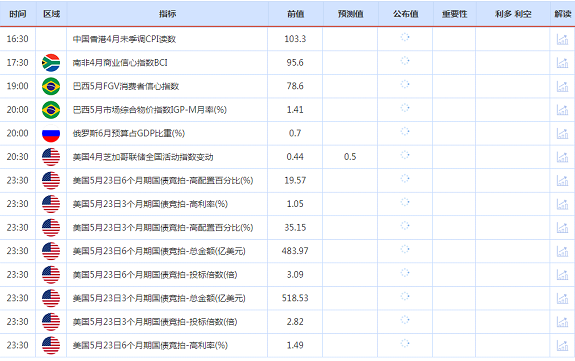Select indicator 巴西5月FGV消费者信心指数
Screen dimensions: 575x361
coord(126,86)
